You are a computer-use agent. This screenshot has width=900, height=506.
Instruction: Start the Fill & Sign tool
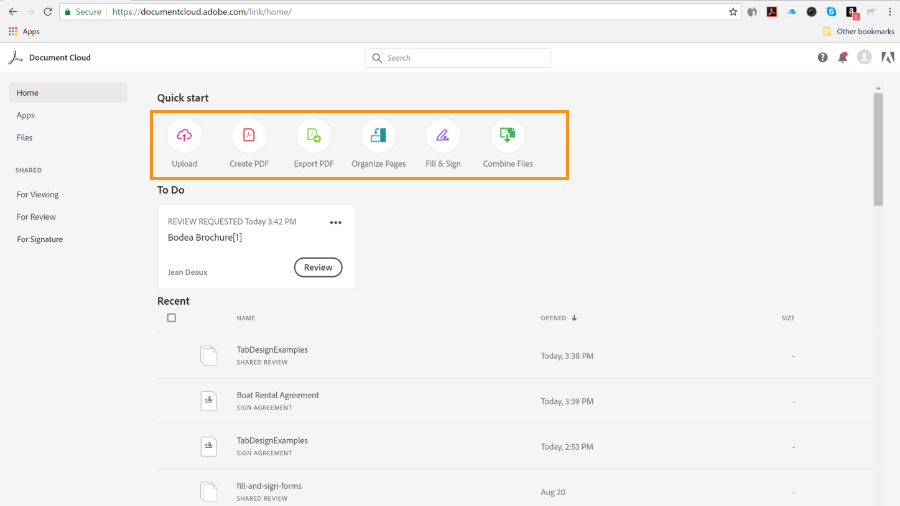443,135
